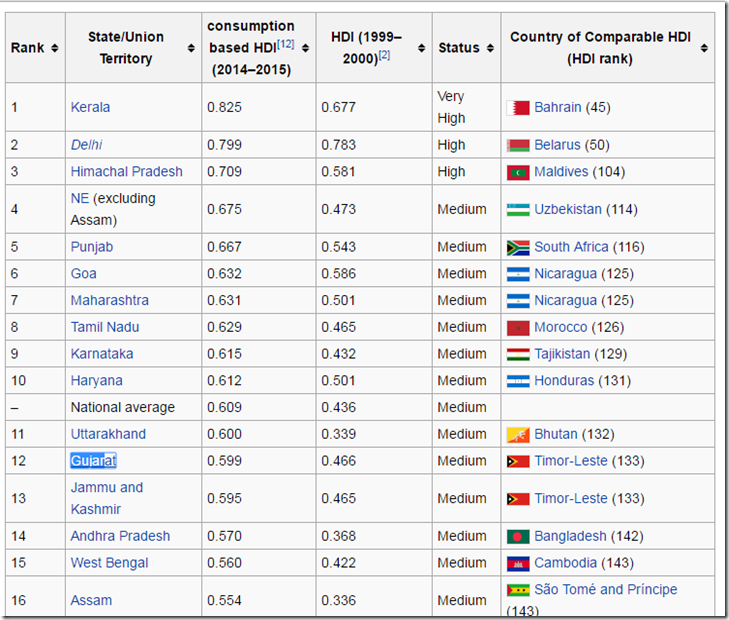Open the Kerala link
This screenshot has width=729, height=620.
(90, 107)
